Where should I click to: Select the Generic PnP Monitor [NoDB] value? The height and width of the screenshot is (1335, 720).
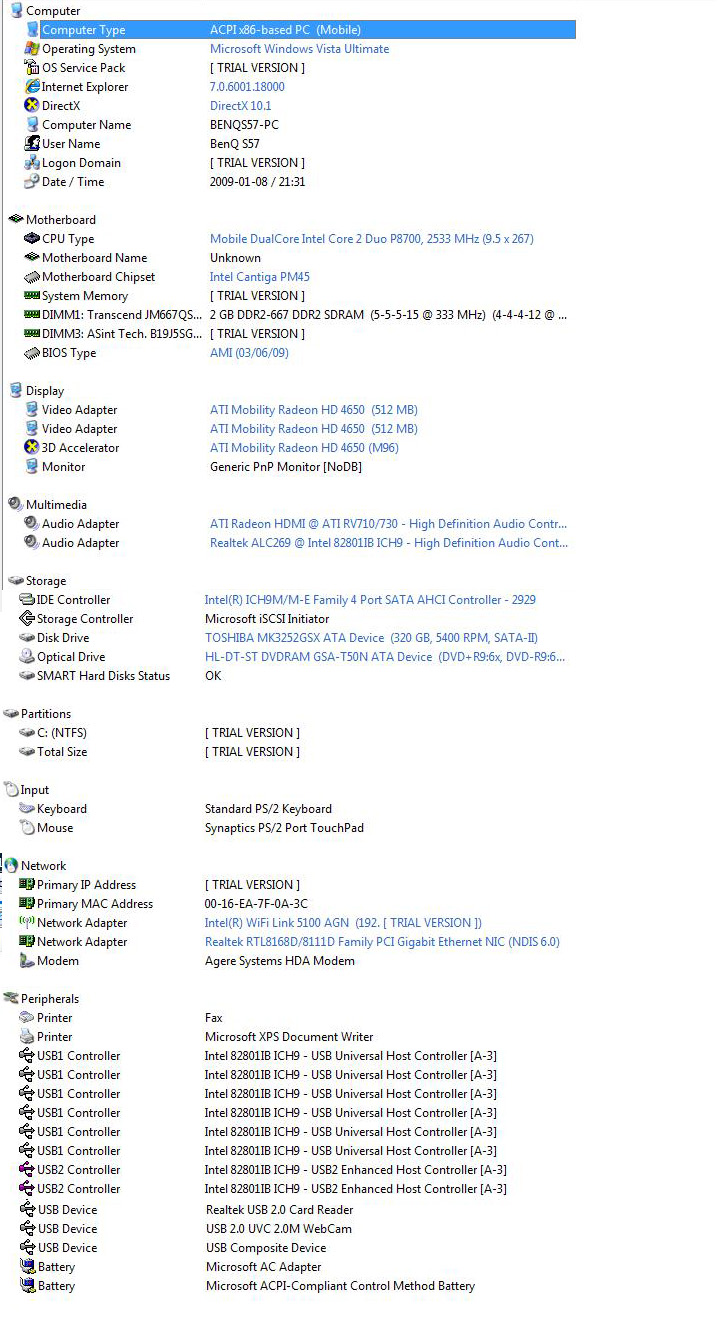click(286, 467)
